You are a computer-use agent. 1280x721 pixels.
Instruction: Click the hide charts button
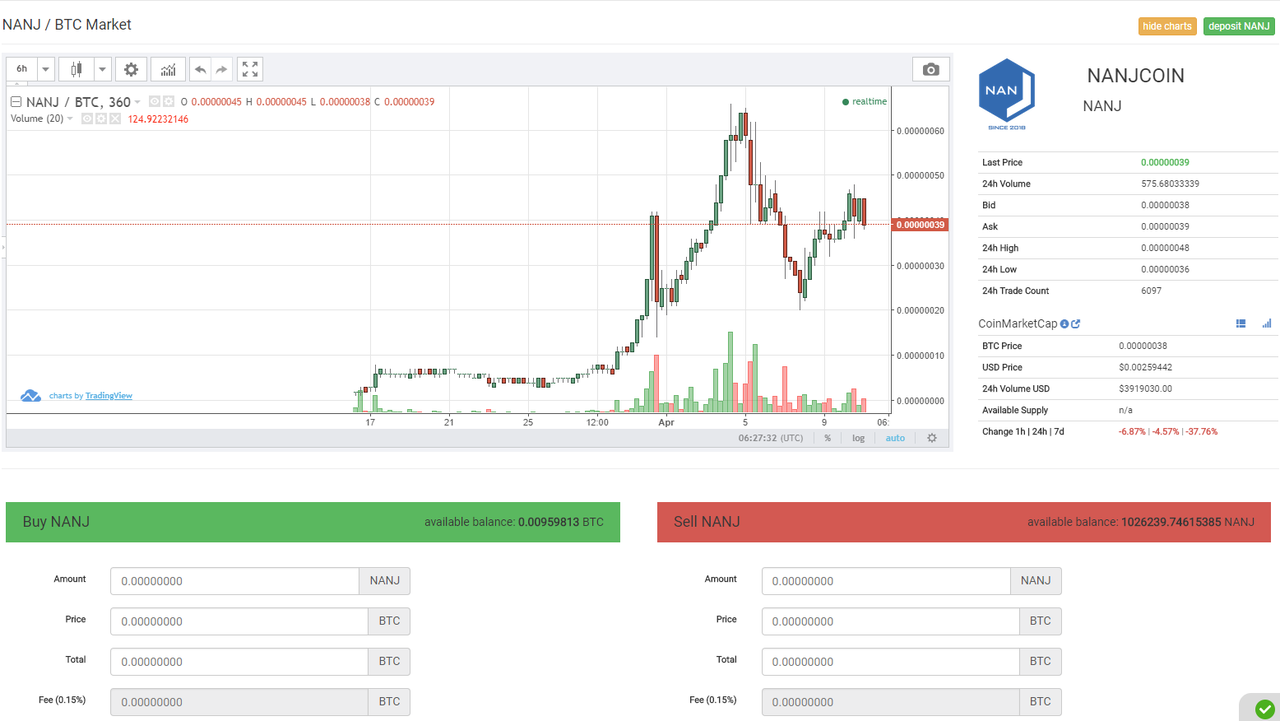coord(1167,26)
